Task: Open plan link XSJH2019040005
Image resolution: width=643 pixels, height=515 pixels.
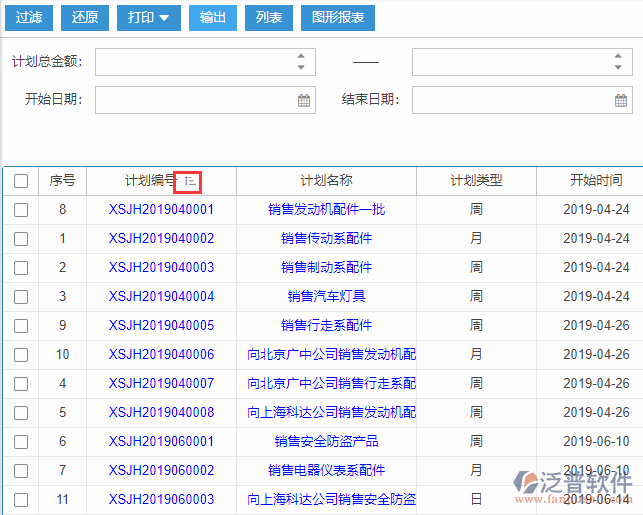Action: [x=161, y=326]
